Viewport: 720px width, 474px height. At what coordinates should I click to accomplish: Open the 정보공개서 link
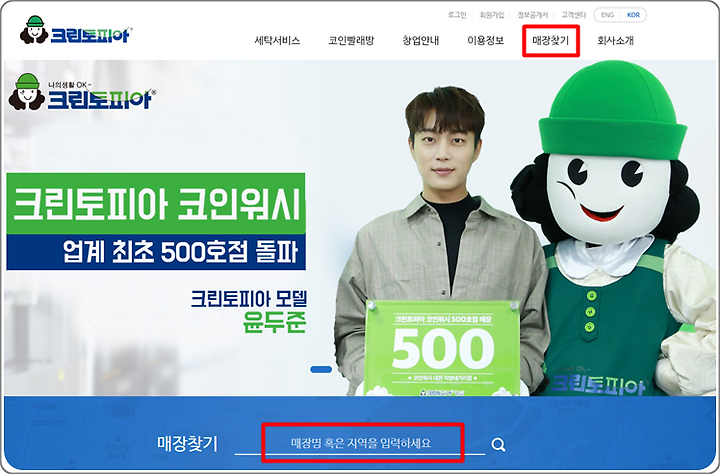[x=533, y=15]
